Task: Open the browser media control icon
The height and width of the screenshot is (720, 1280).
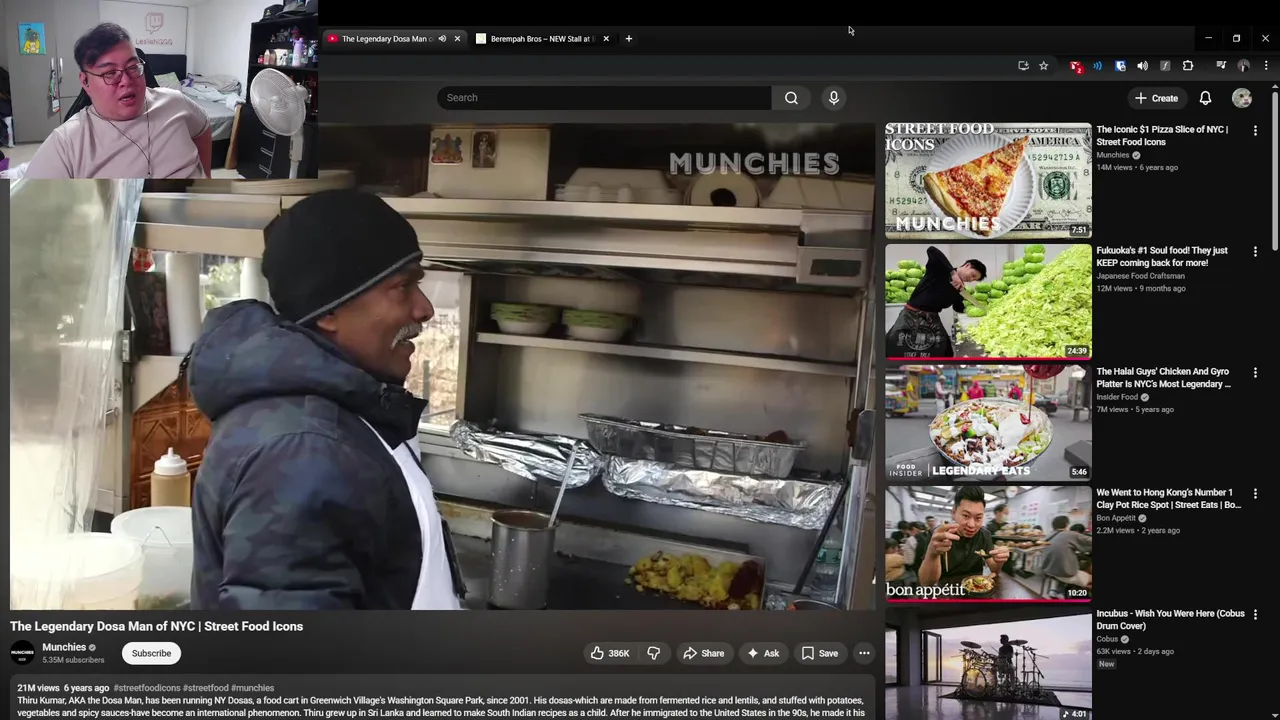Action: [1221, 66]
